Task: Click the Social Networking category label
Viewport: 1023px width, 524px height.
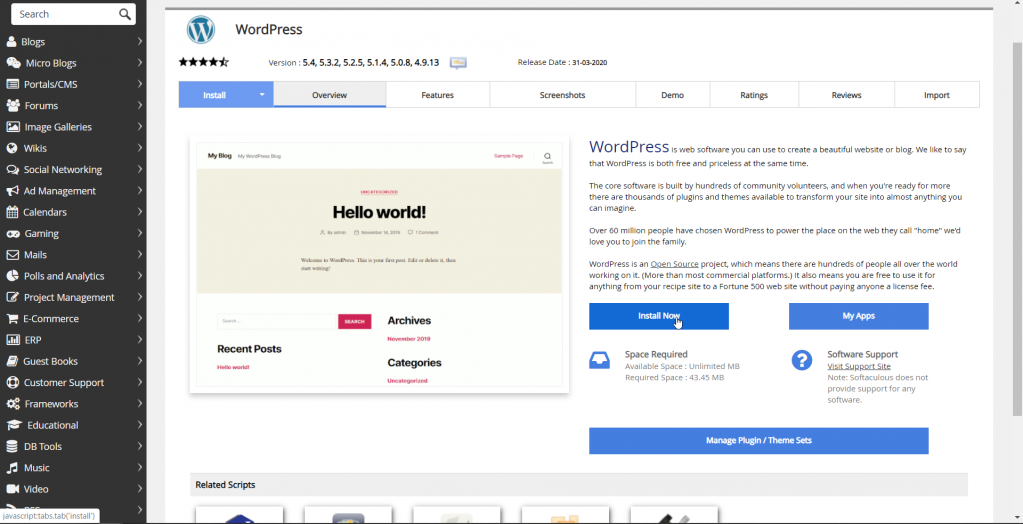Action: click(63, 170)
